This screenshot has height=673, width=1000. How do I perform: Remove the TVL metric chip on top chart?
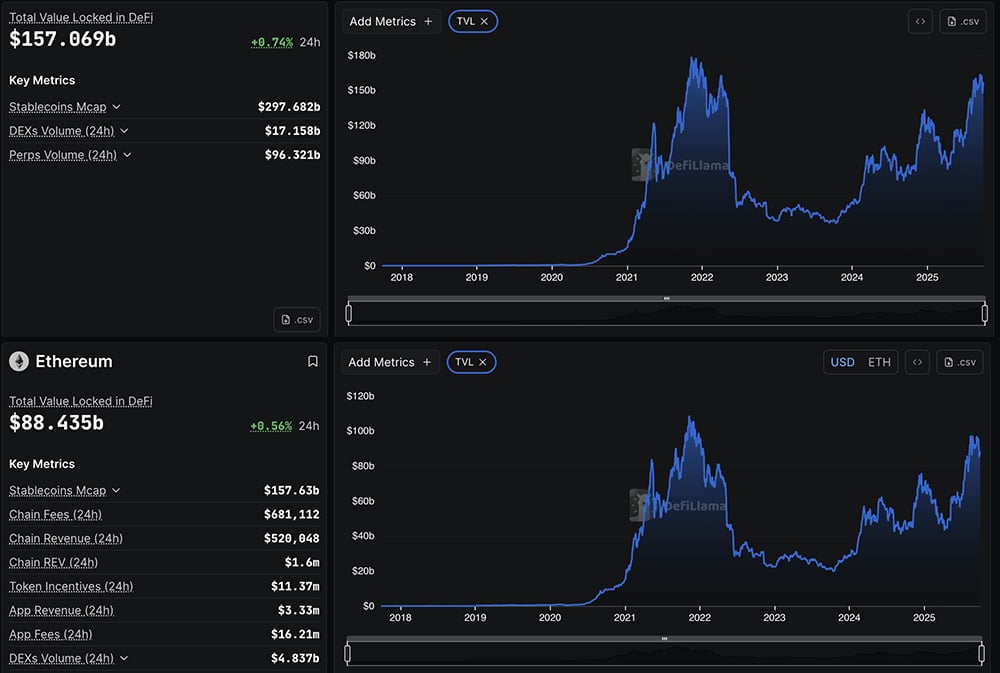click(484, 21)
